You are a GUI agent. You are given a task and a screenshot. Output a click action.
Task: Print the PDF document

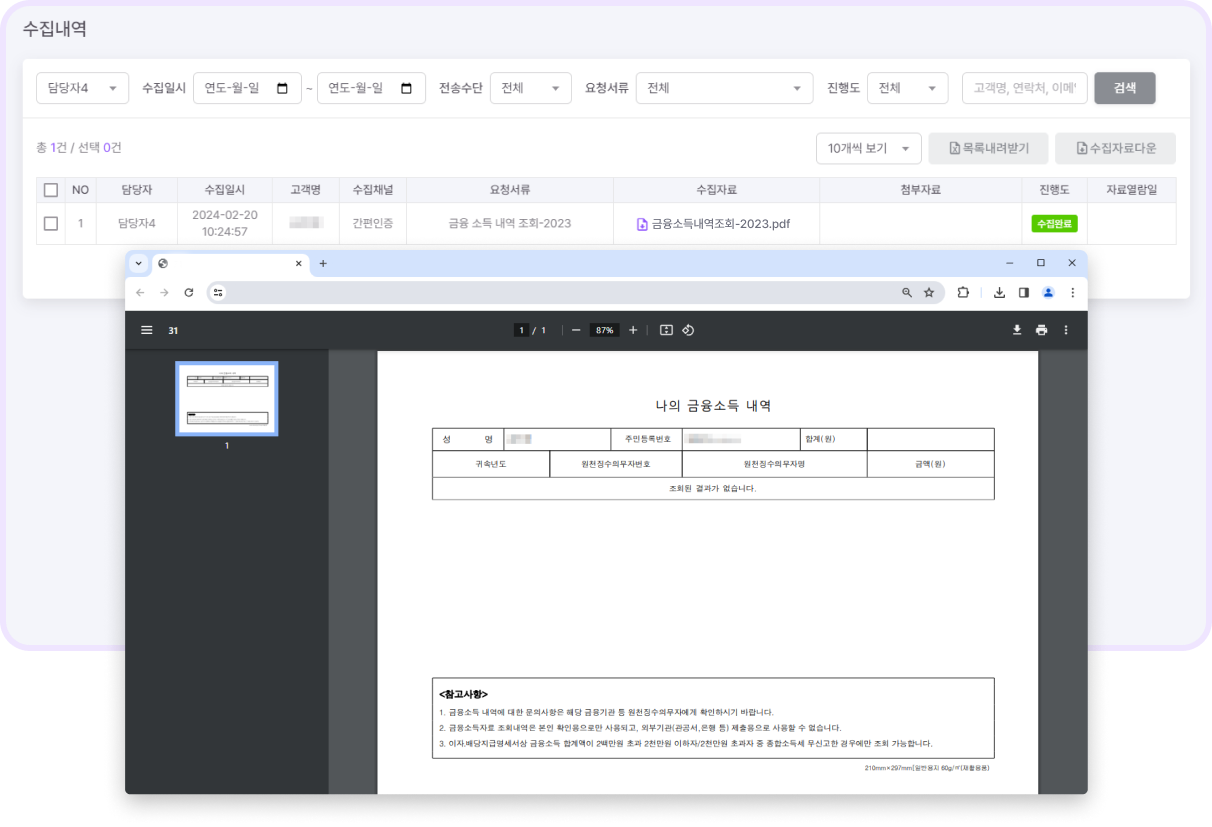coord(1041,330)
